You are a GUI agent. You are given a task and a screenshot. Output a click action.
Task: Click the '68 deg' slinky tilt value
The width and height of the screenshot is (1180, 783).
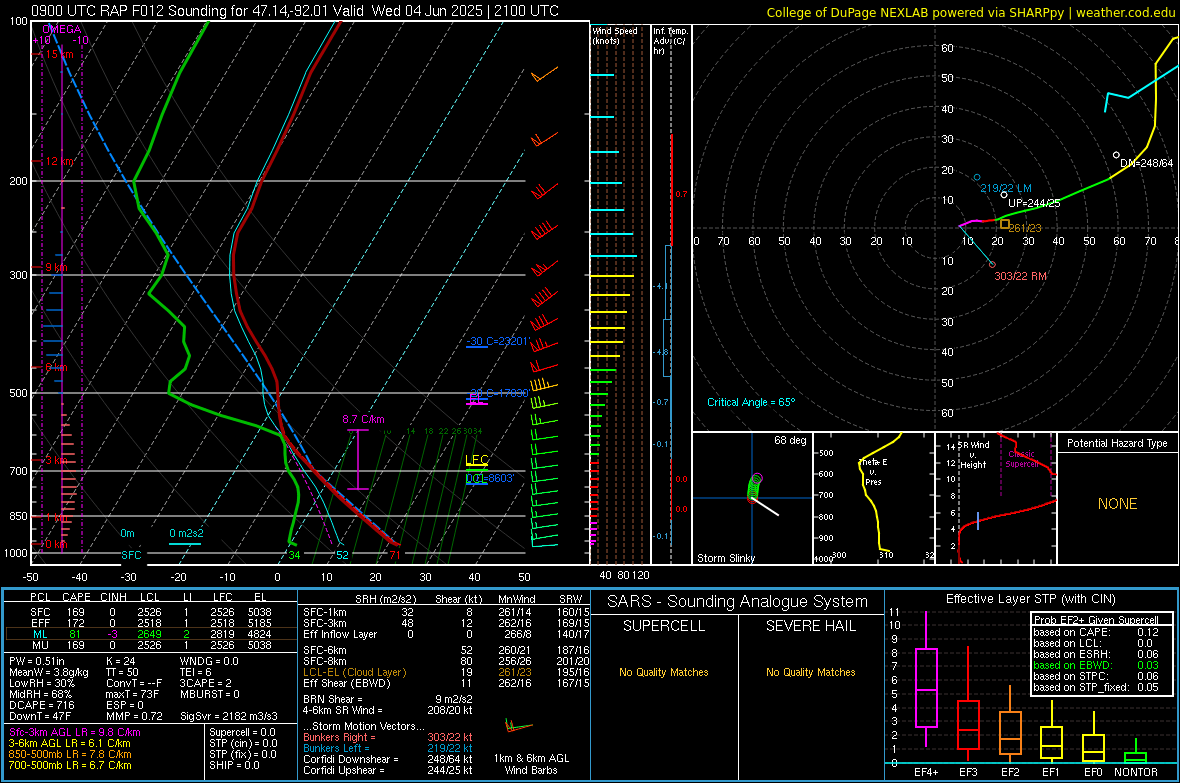pos(790,440)
